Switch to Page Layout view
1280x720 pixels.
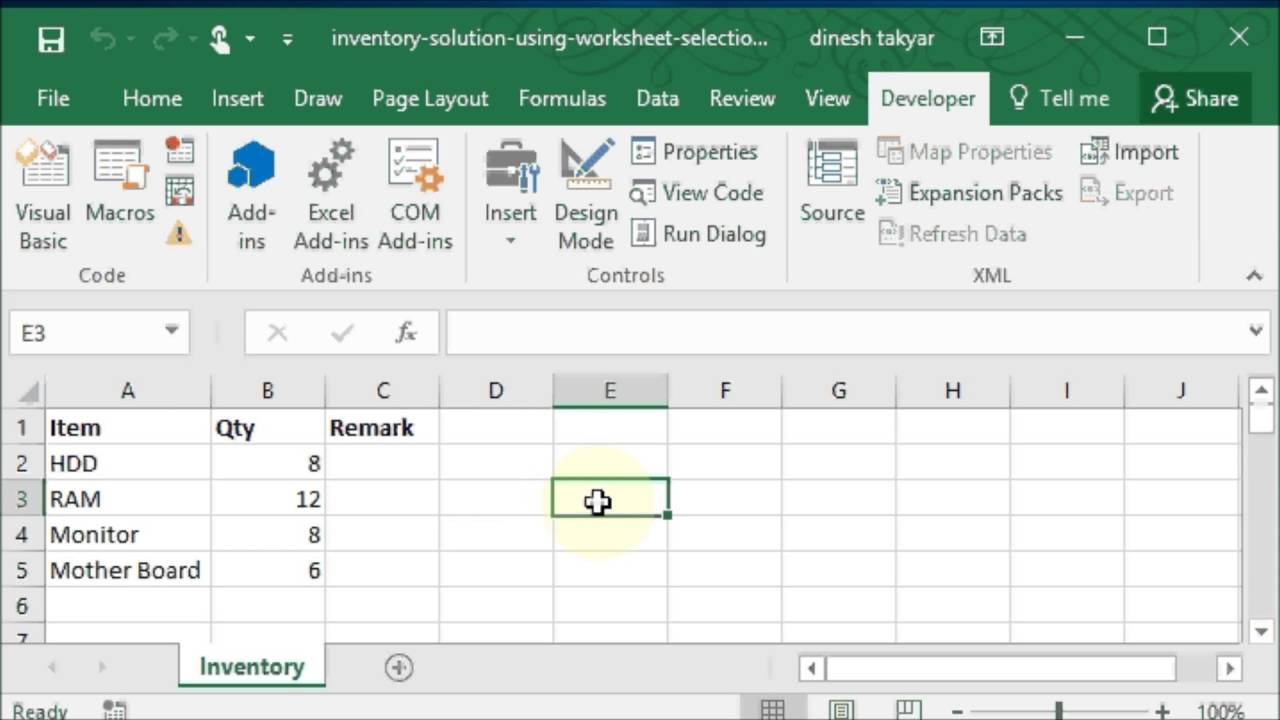[841, 711]
